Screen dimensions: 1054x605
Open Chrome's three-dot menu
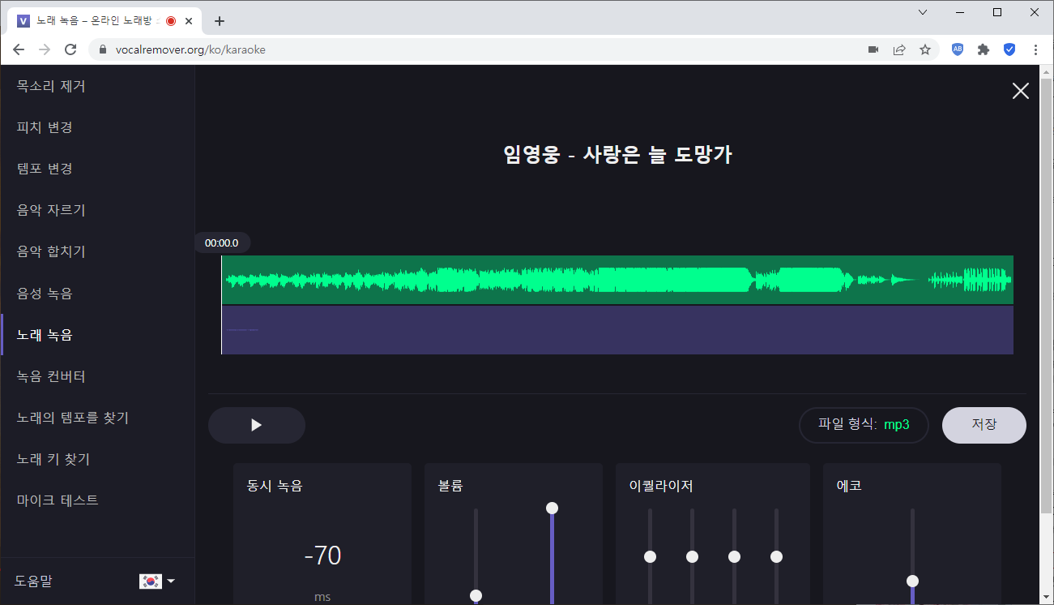(1035, 49)
